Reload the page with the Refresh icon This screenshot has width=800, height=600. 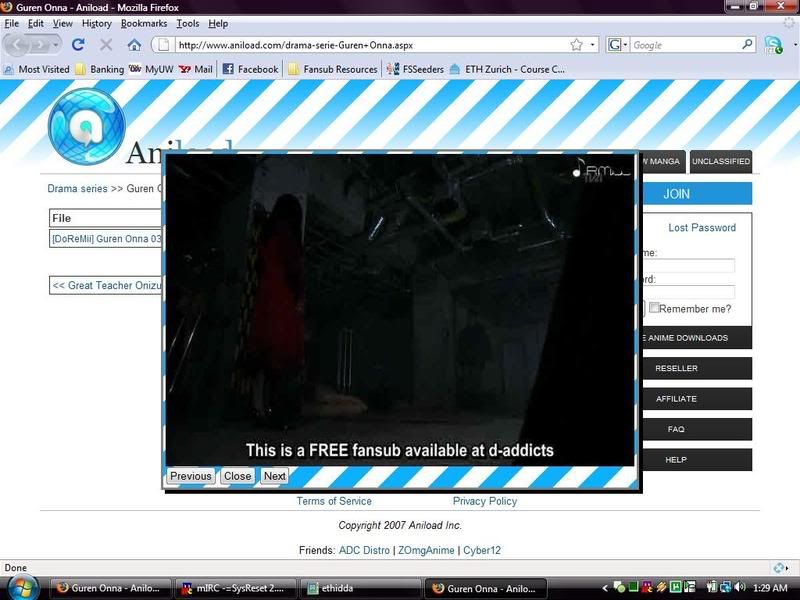point(78,45)
